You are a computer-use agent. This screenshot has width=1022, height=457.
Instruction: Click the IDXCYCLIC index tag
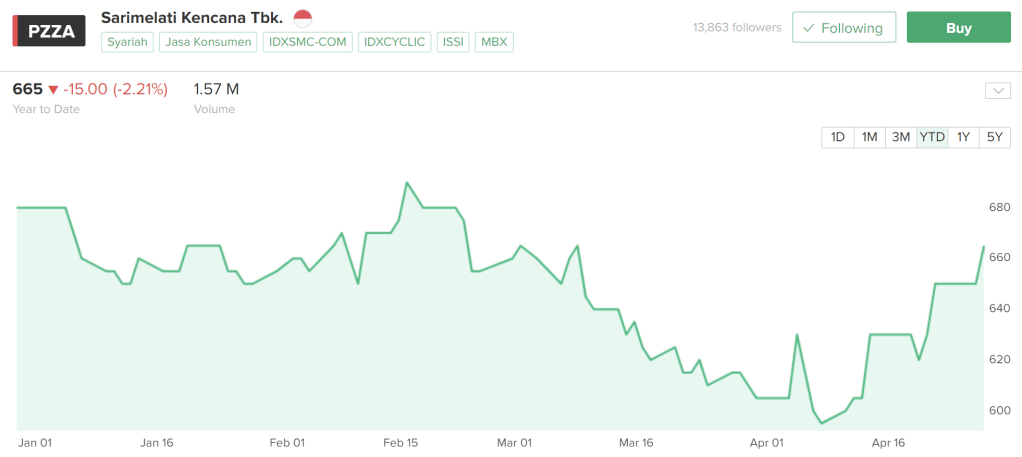(394, 42)
